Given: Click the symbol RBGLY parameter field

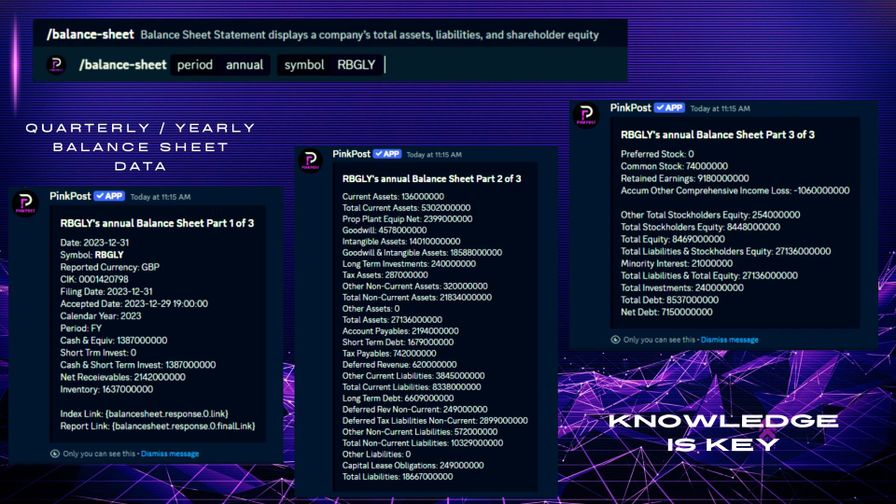Looking at the screenshot, I should 330,65.
